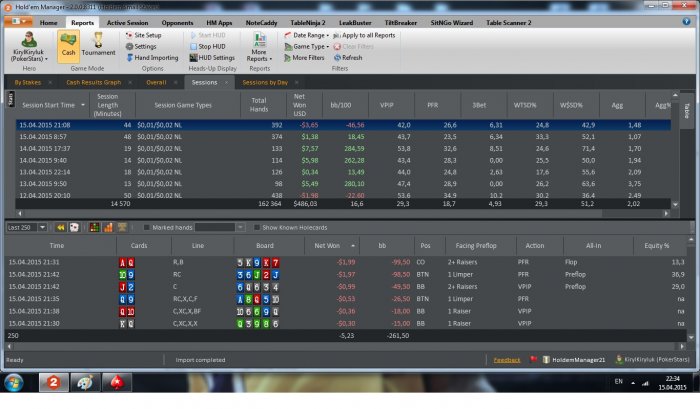
Task: Open the PokerStars taskbar icon
Action: pos(116,383)
